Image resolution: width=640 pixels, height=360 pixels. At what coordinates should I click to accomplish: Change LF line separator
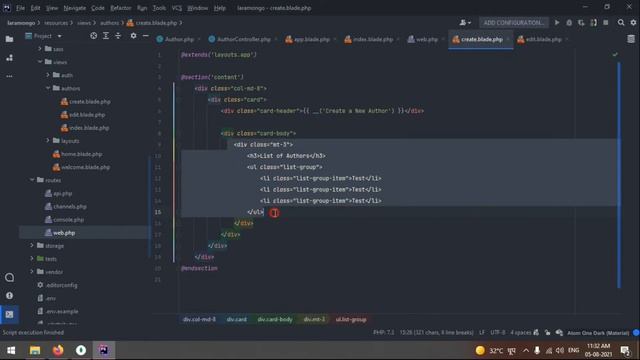(x=482, y=333)
